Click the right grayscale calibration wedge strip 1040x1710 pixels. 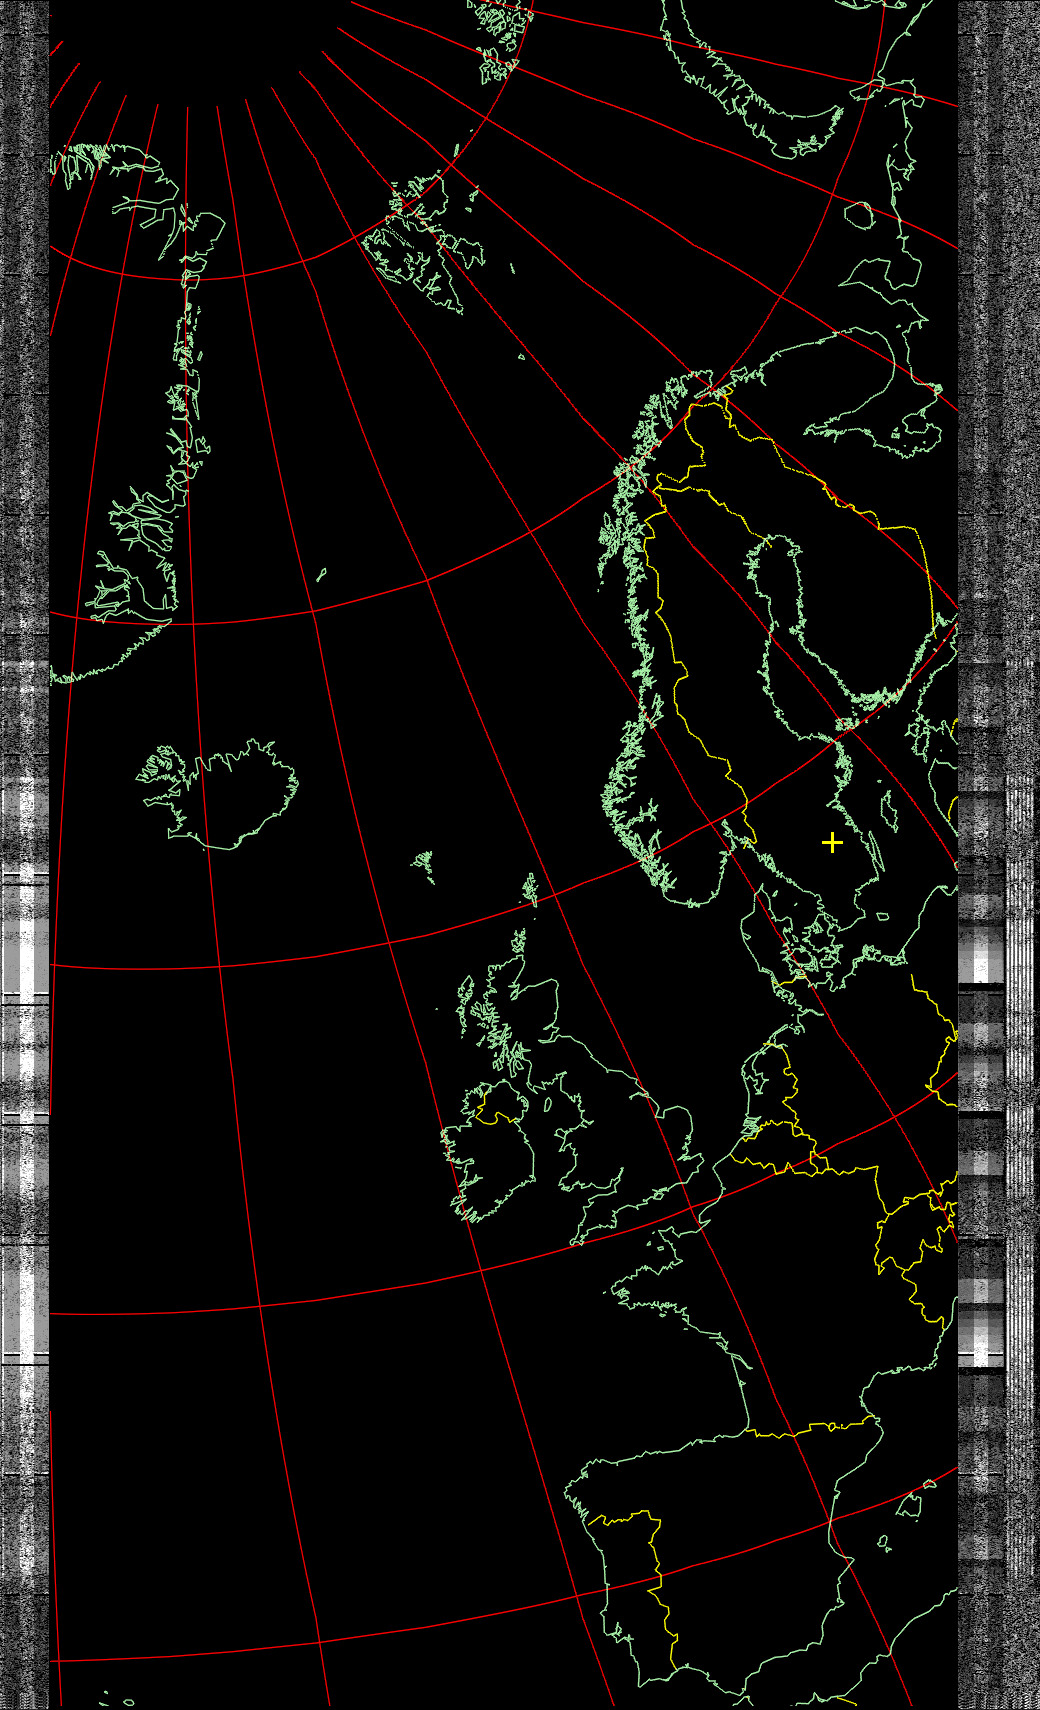(982, 950)
